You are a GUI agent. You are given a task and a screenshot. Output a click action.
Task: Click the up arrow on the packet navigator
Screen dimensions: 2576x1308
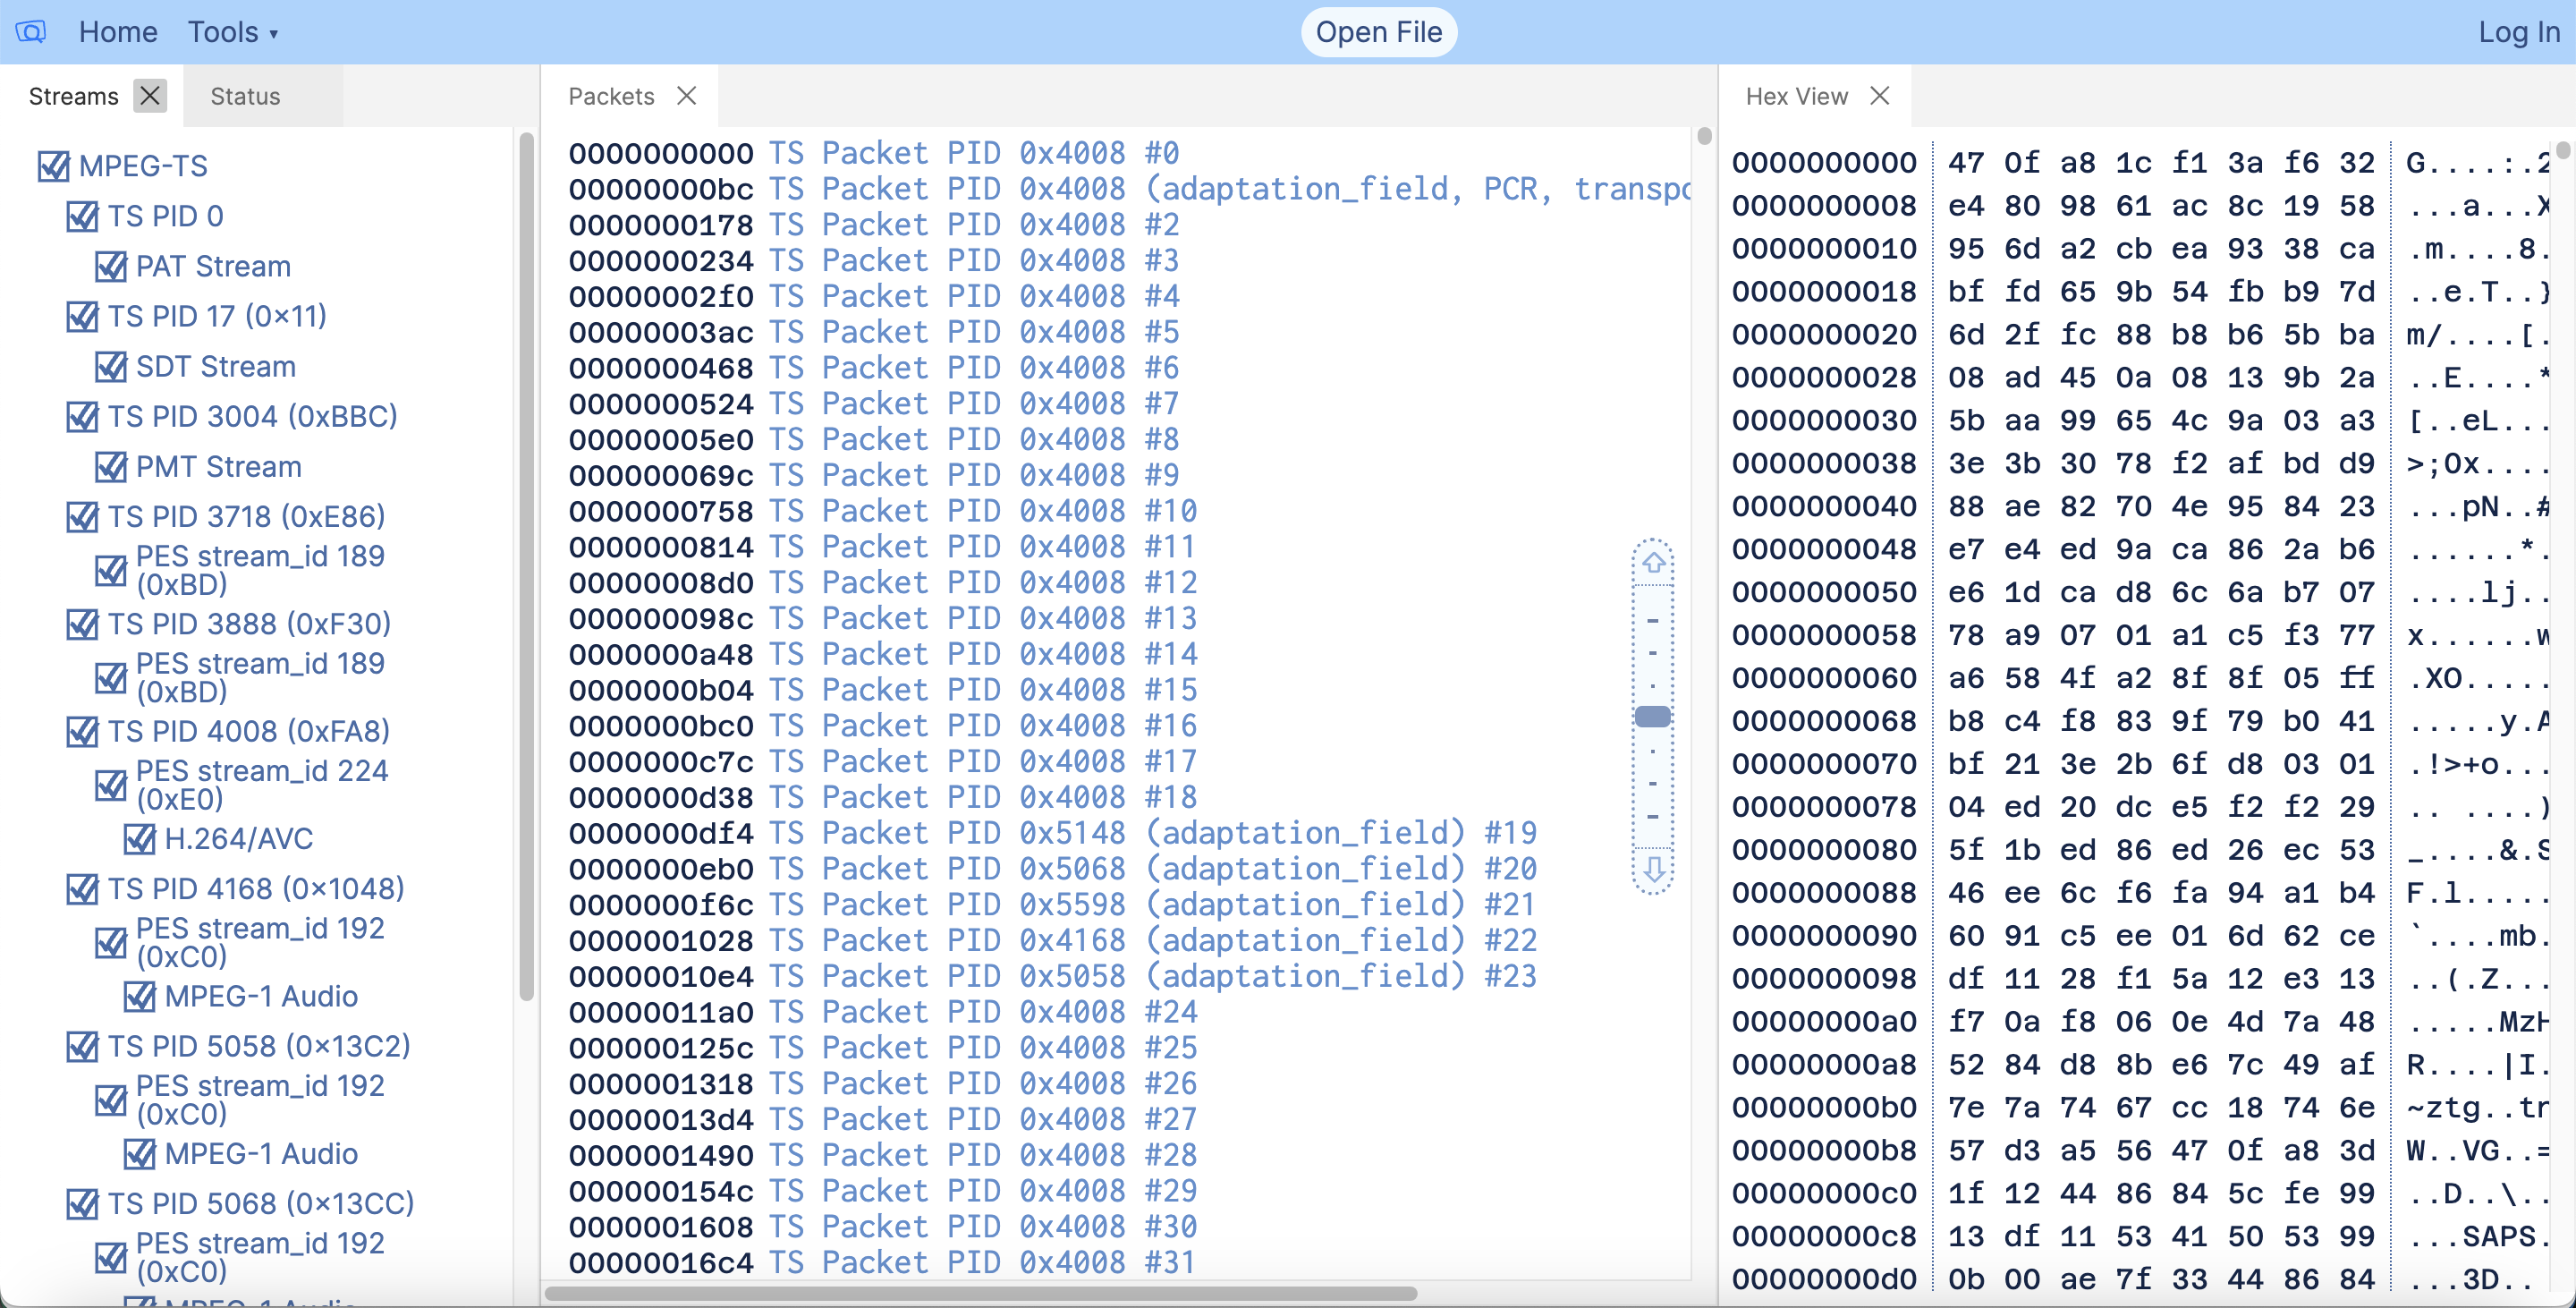(x=1654, y=561)
